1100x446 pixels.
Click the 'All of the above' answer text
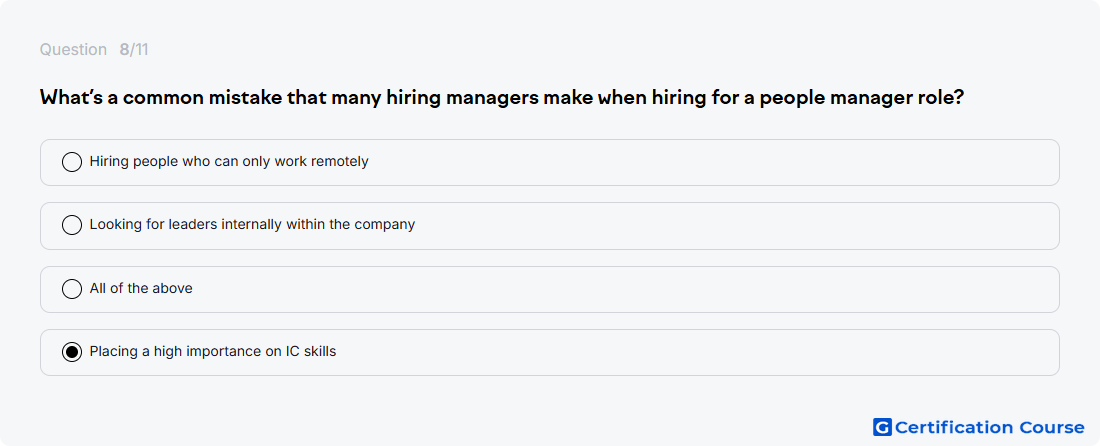[x=141, y=288]
